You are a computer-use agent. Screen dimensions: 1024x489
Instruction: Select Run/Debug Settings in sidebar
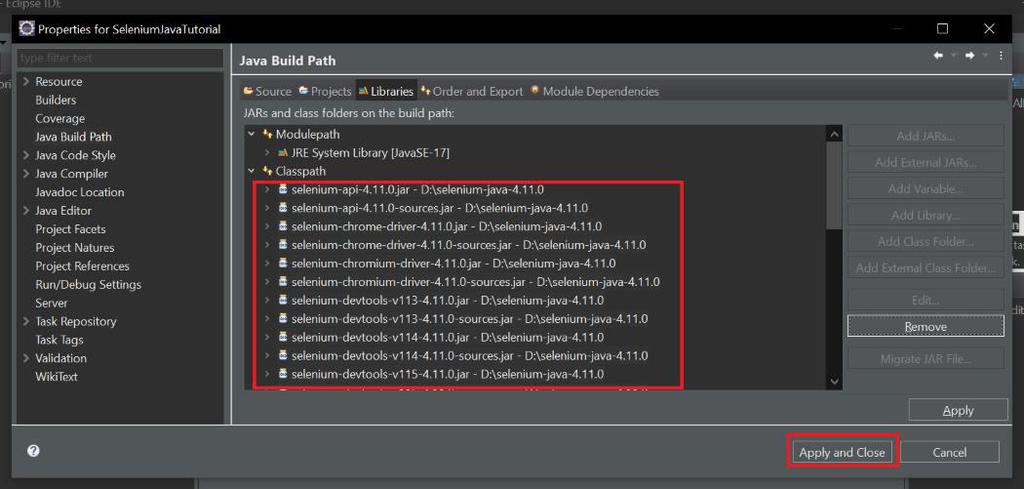(88, 285)
